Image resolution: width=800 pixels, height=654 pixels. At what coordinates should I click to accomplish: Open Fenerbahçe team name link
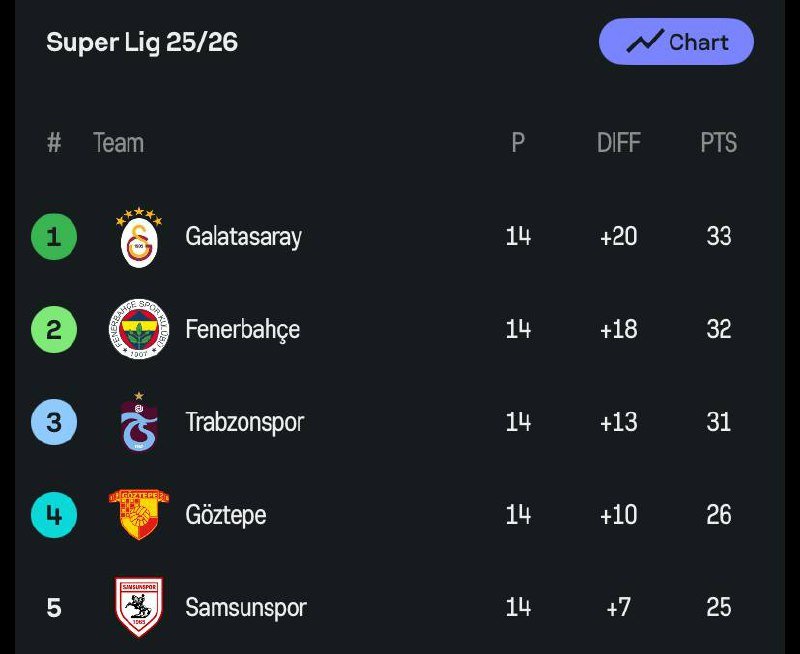pyautogui.click(x=242, y=329)
